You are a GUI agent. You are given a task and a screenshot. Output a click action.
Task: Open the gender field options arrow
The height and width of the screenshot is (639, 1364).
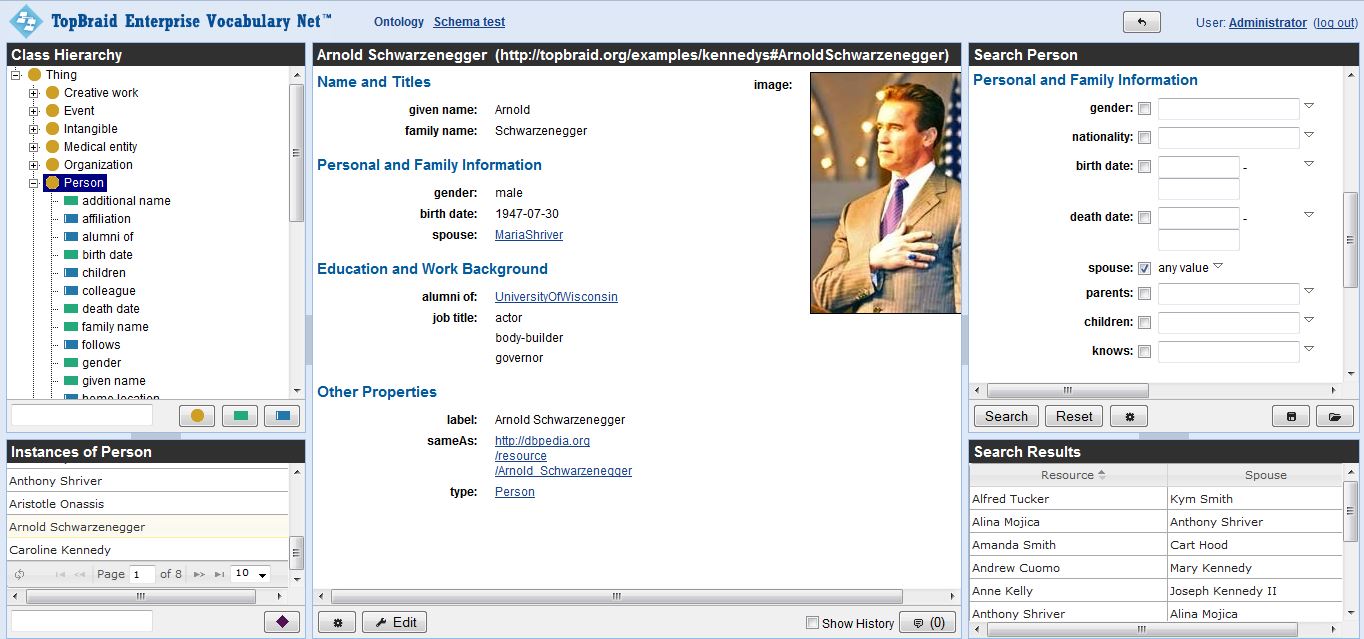[x=1309, y=106]
